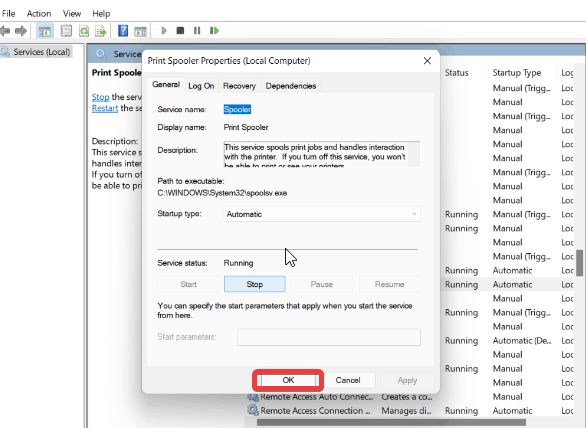The image size is (586, 428).
Task: Expand the Startup type dropdown
Action: 322,214
